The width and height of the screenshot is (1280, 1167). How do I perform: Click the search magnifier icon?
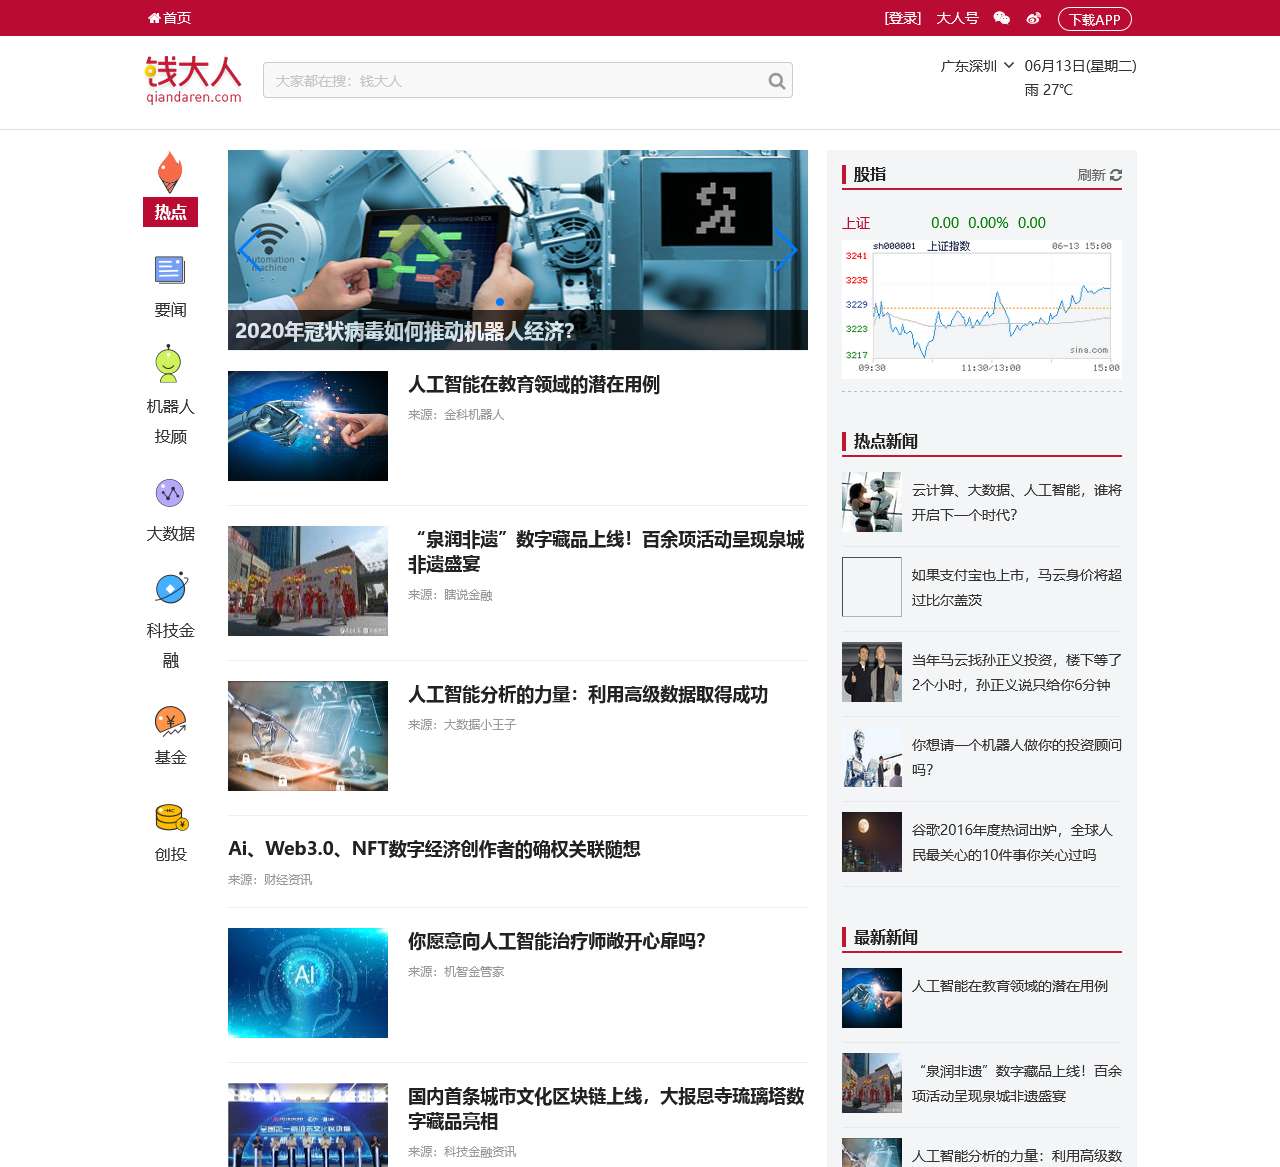click(776, 81)
